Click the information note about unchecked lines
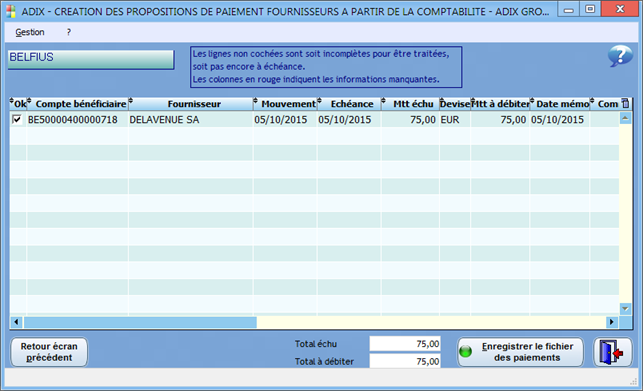The image size is (643, 391). pos(326,67)
